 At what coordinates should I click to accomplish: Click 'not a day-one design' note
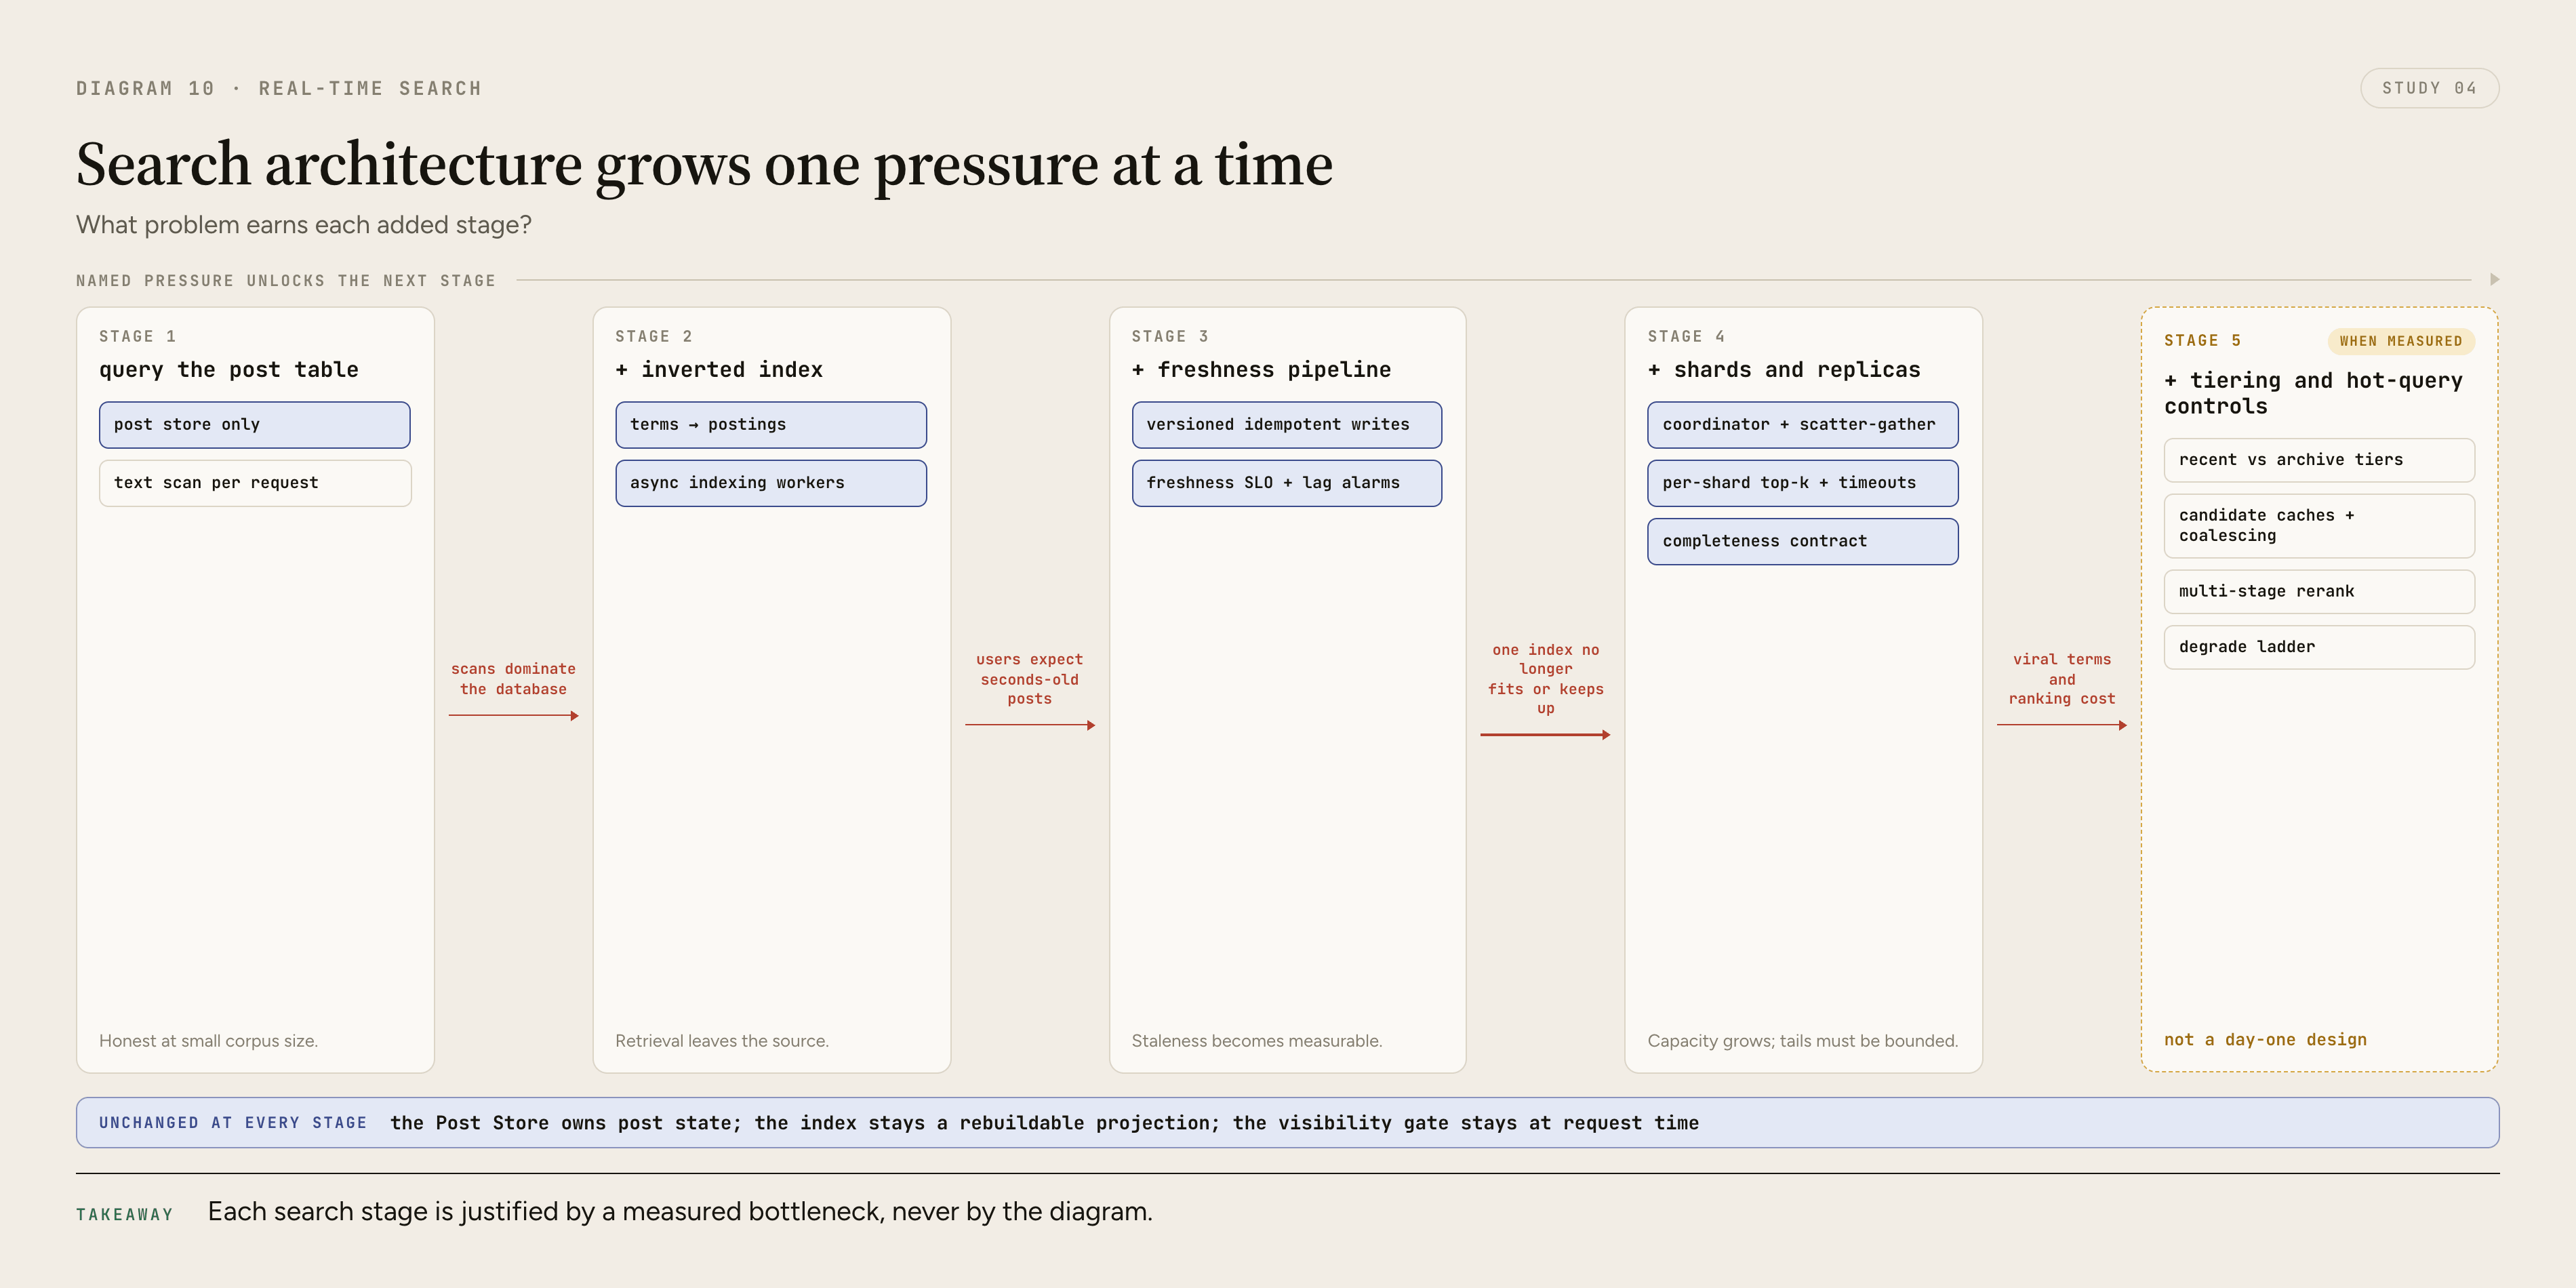coord(2265,1040)
